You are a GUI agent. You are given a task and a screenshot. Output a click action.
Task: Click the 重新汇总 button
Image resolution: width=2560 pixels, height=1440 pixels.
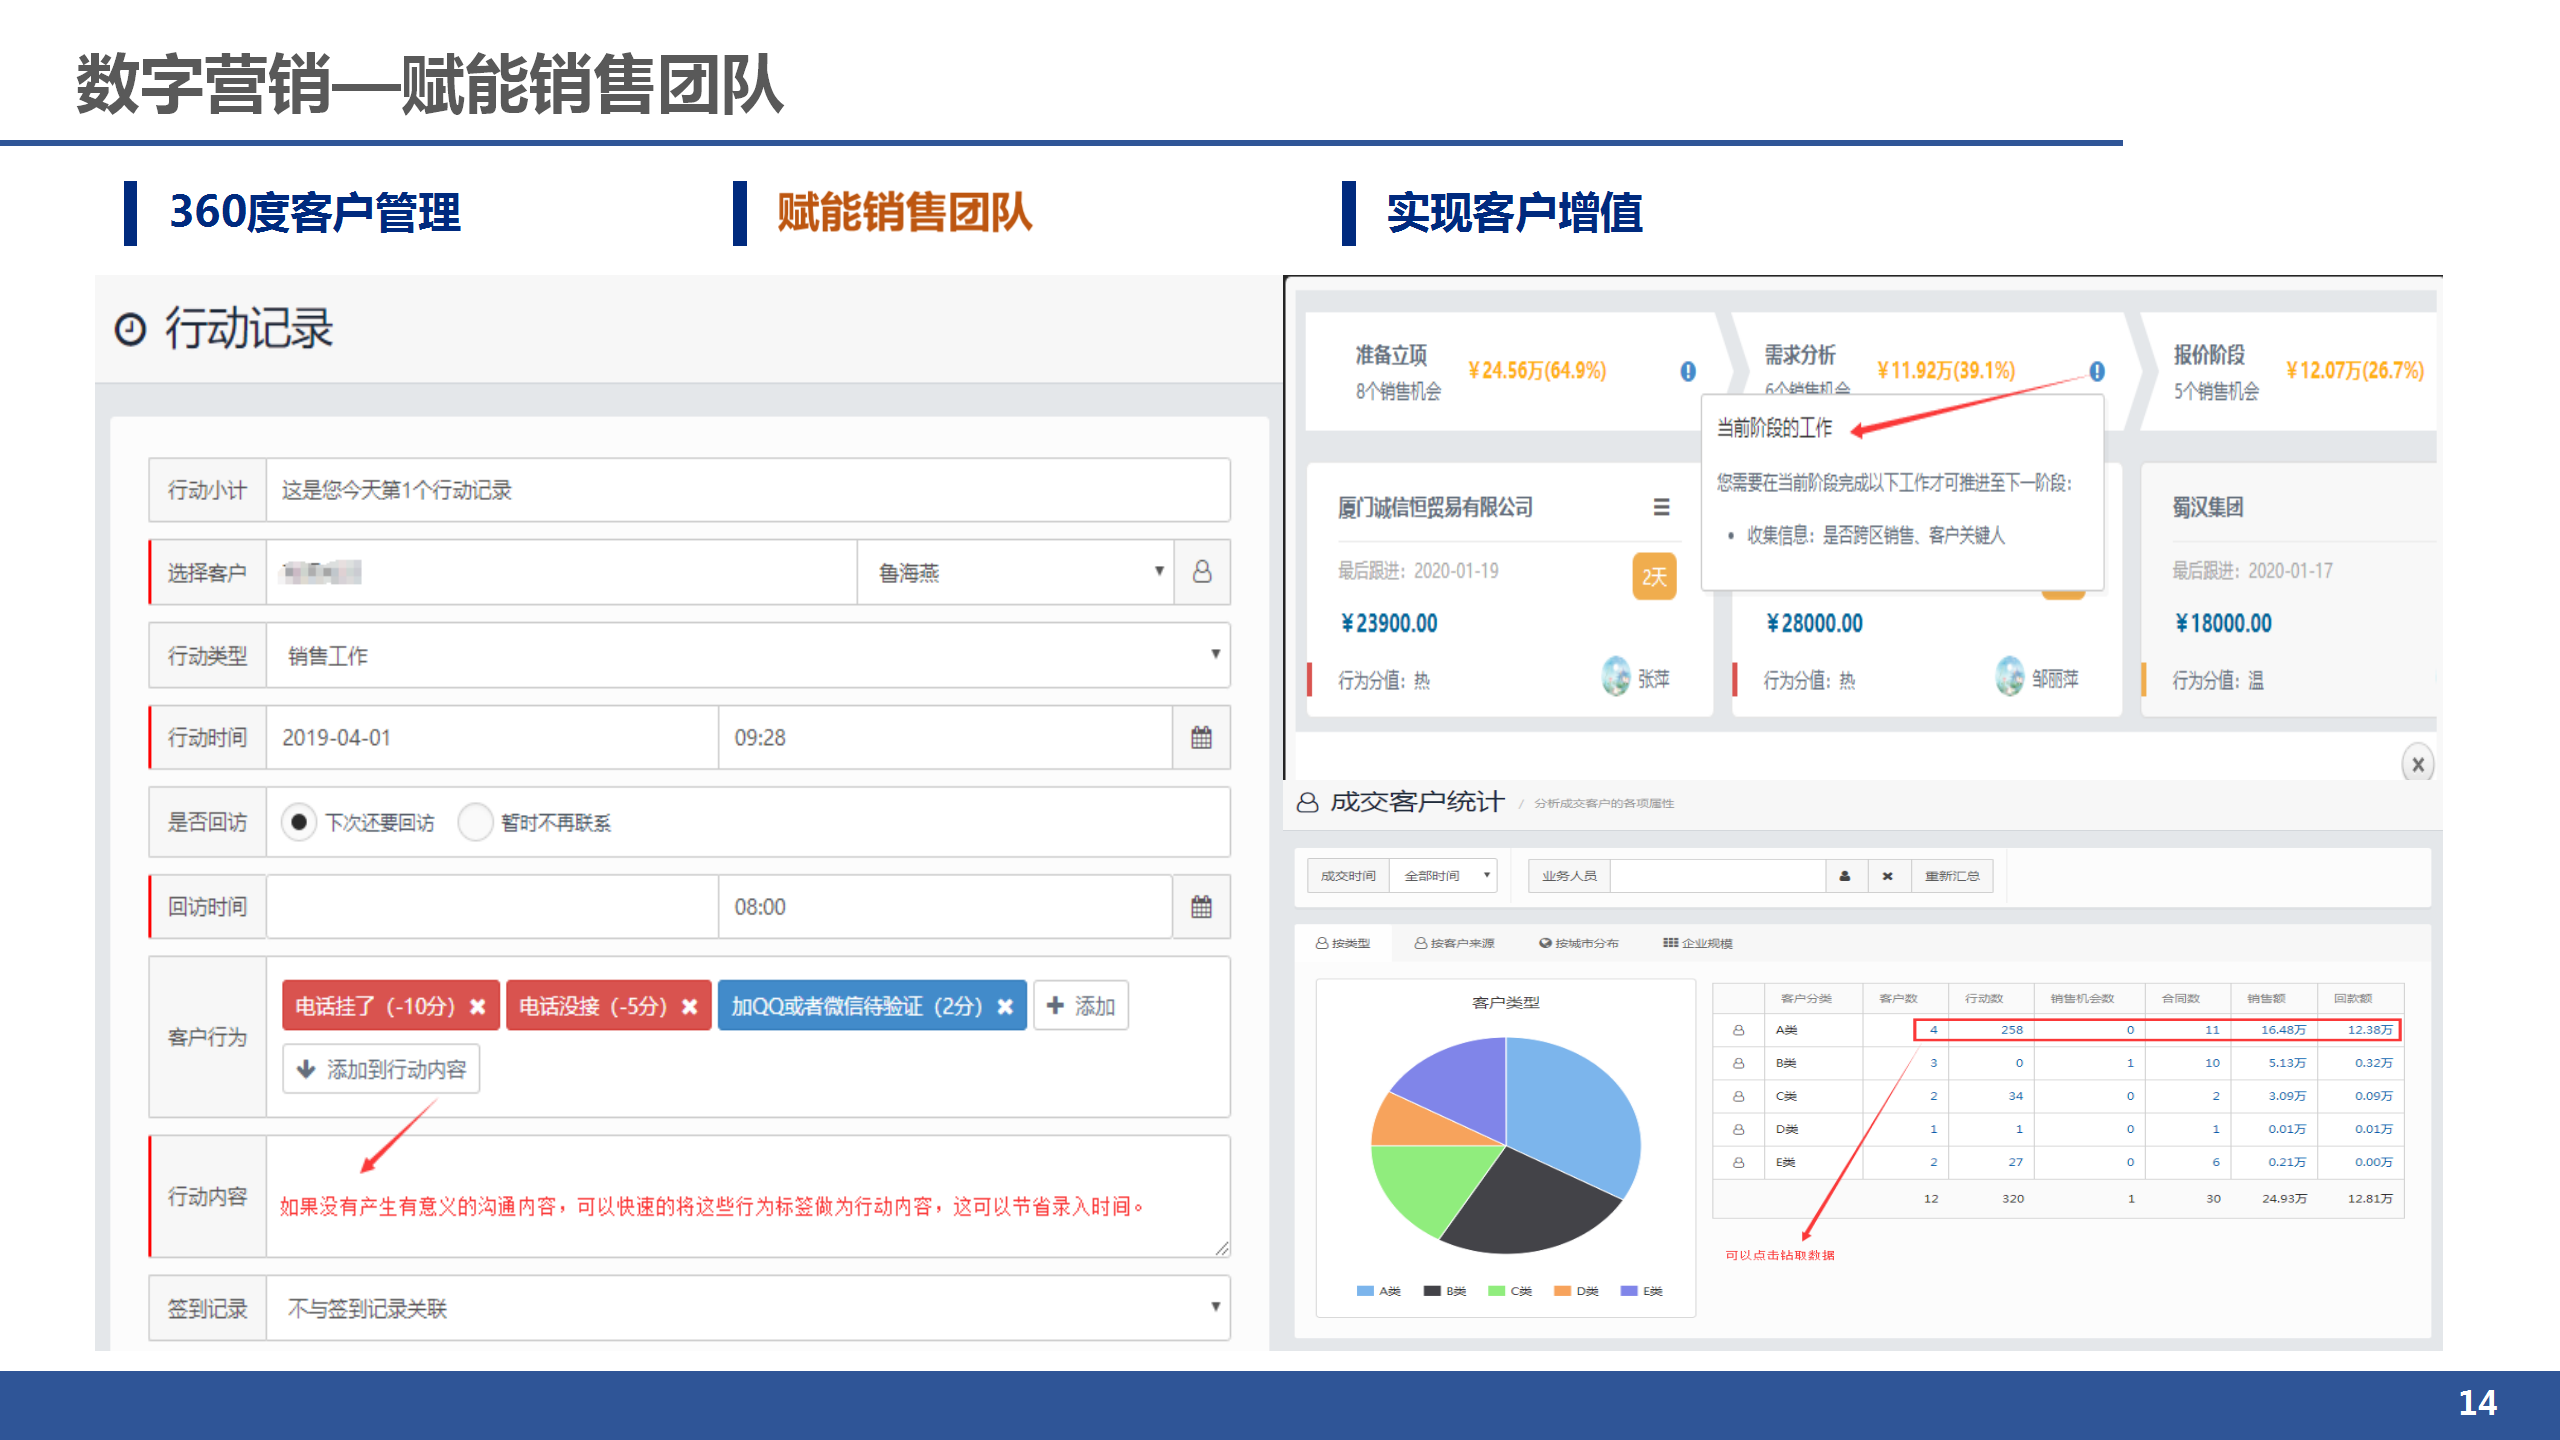(1952, 876)
